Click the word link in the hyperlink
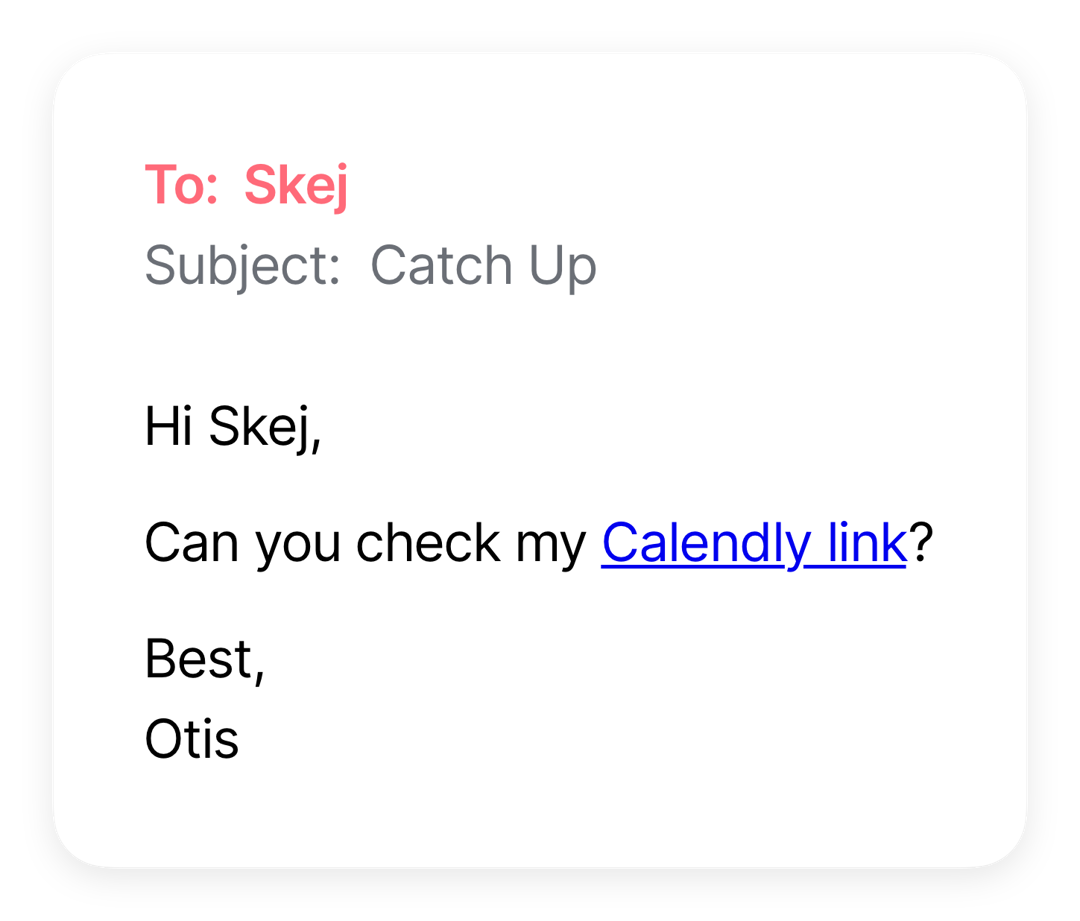Viewport: 1080px width, 921px height. 867,542
